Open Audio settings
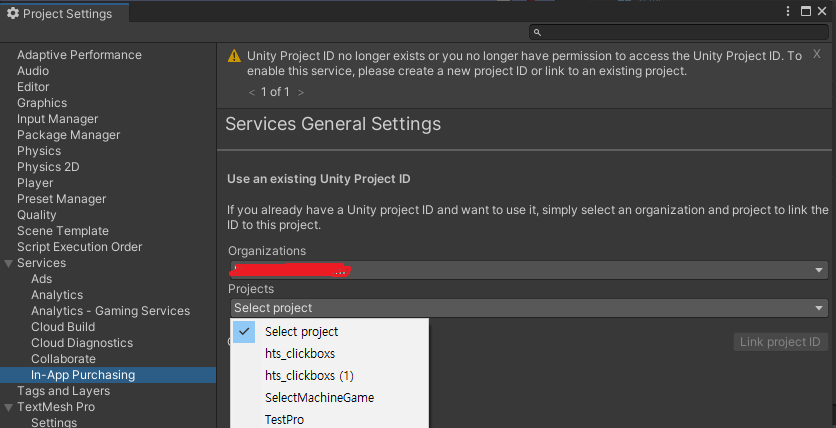 click(33, 71)
